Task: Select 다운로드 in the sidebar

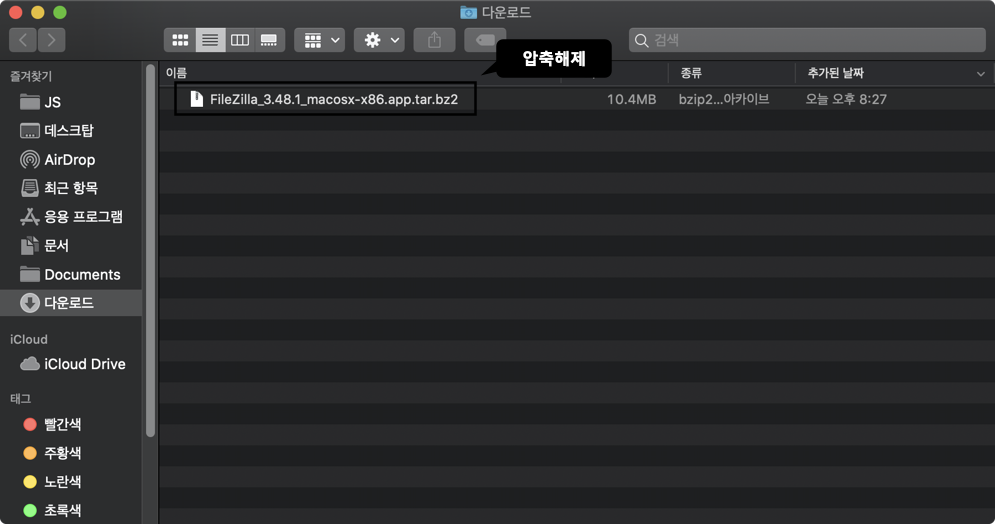Action: coord(71,303)
